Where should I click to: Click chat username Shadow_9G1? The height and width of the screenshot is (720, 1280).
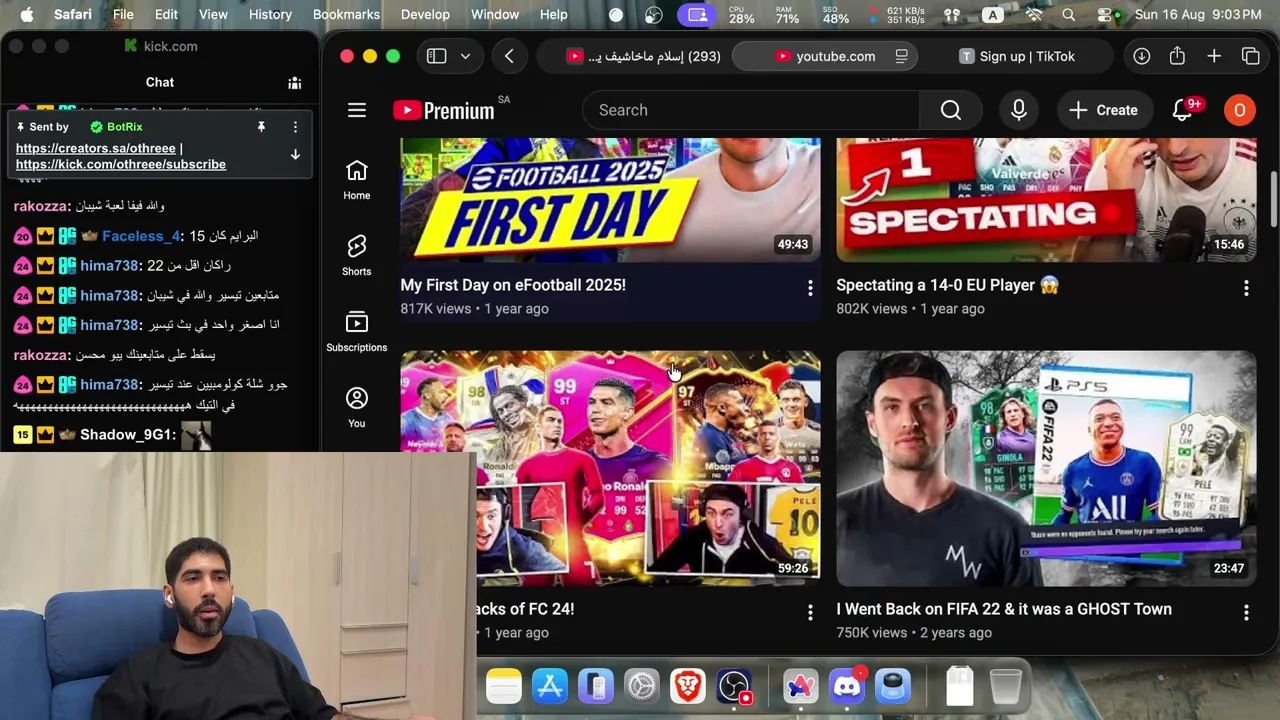tap(128, 435)
